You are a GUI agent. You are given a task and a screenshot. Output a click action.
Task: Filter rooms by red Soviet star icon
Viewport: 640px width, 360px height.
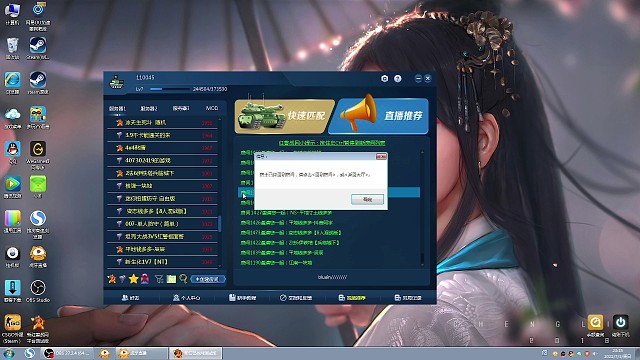[111, 279]
